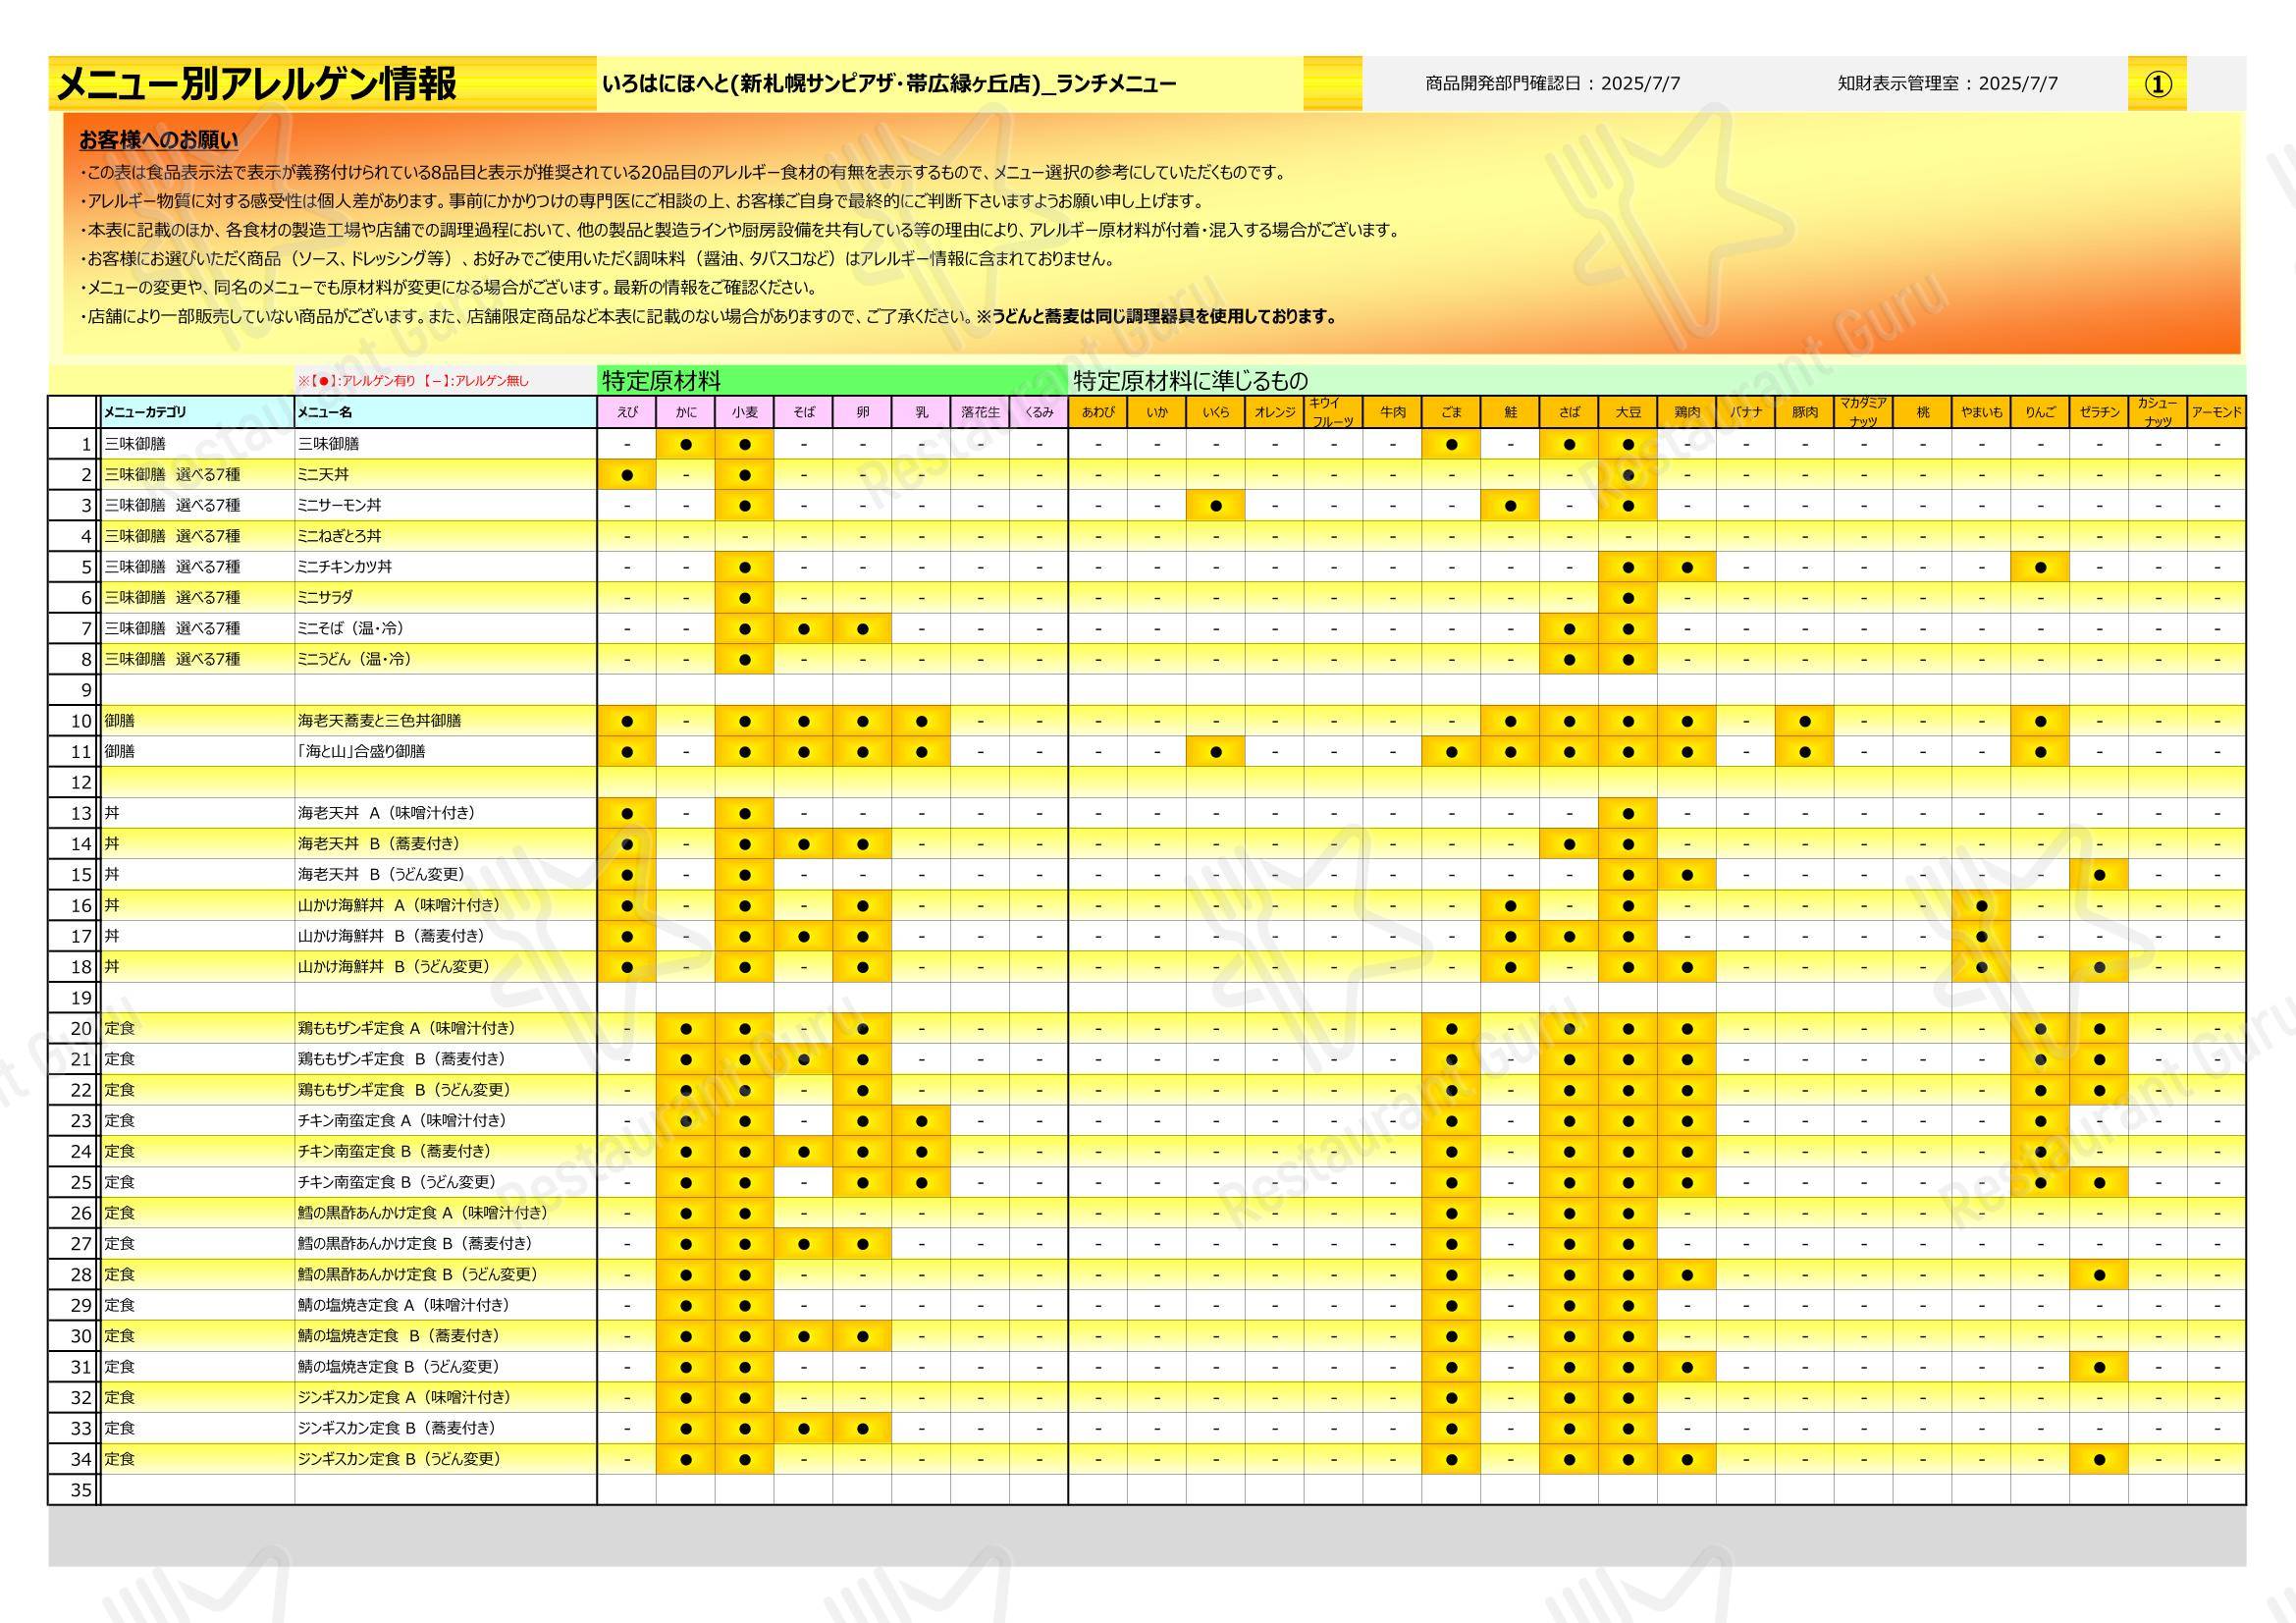This screenshot has width=2296, height=1623.
Task: Click the 落花生 column header
Action: pyautogui.click(x=980, y=412)
